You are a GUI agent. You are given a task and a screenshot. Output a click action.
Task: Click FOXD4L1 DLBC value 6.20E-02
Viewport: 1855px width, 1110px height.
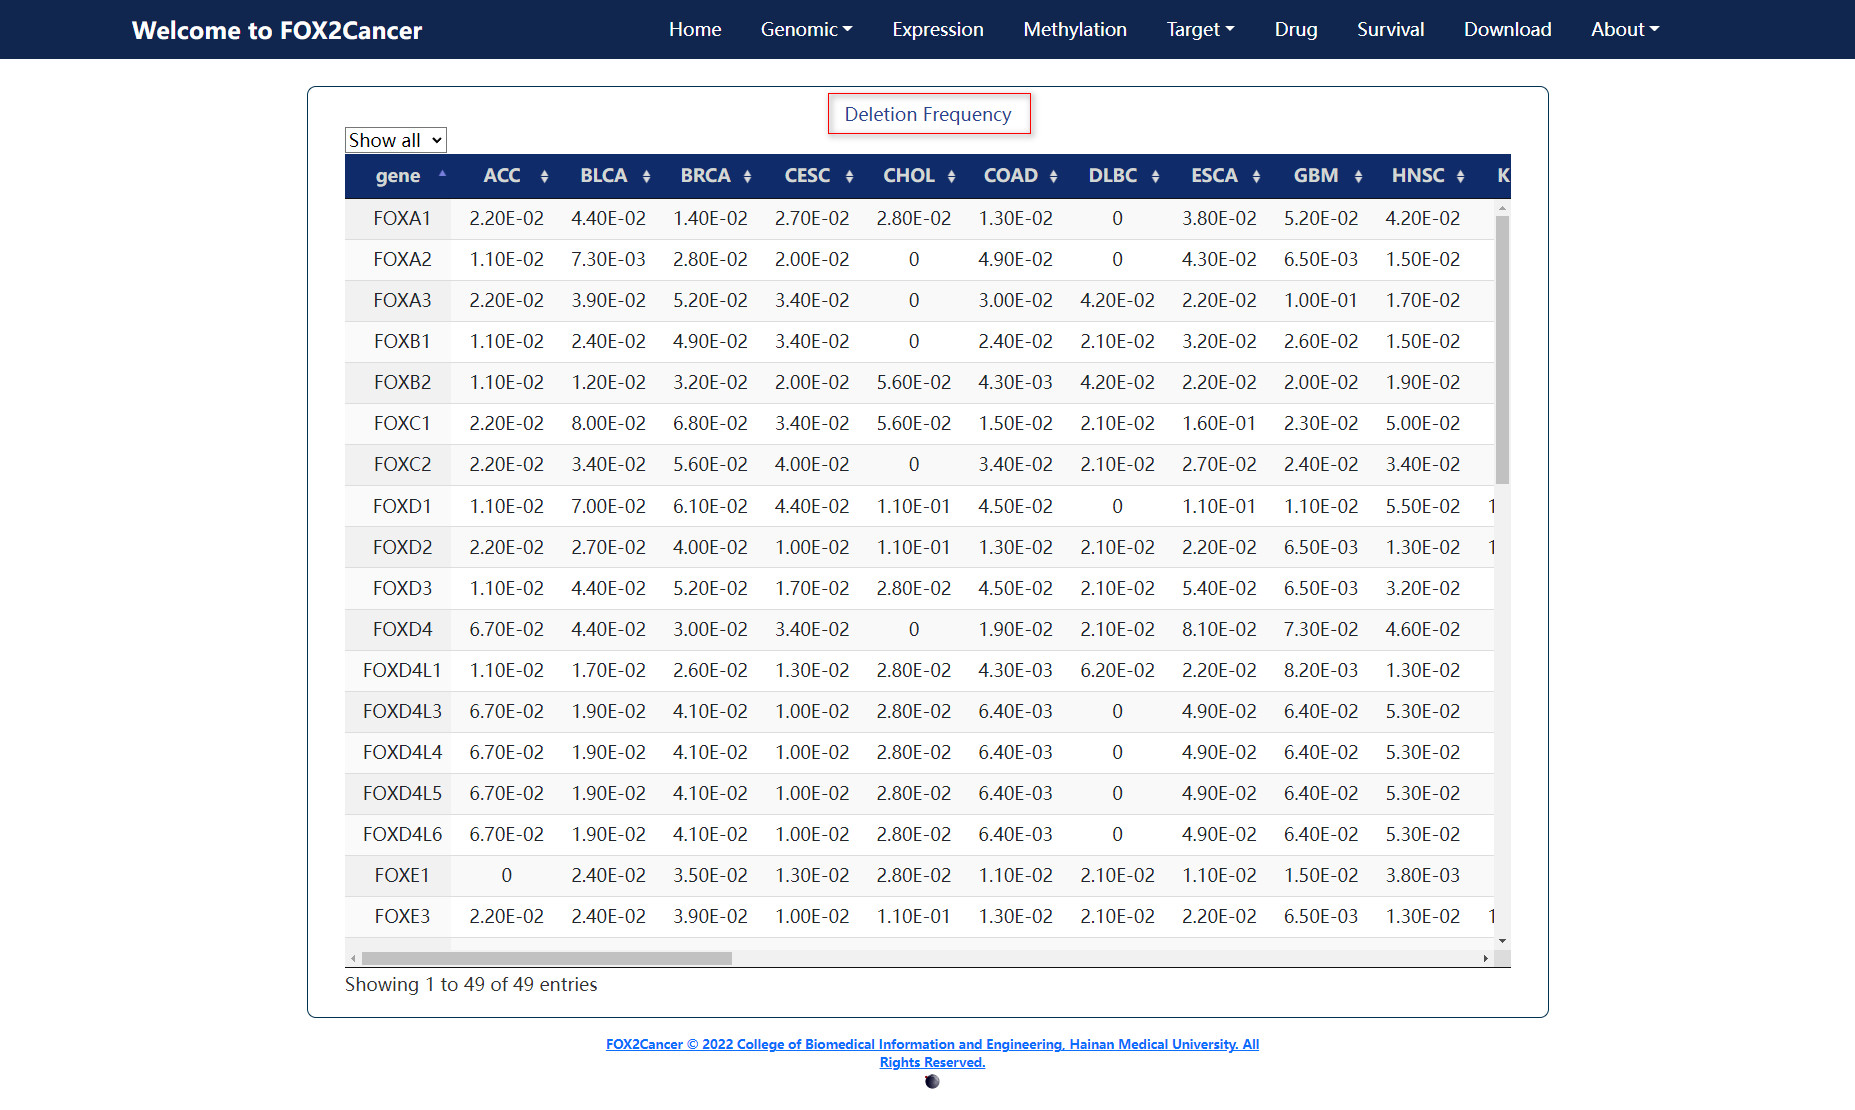point(1117,670)
